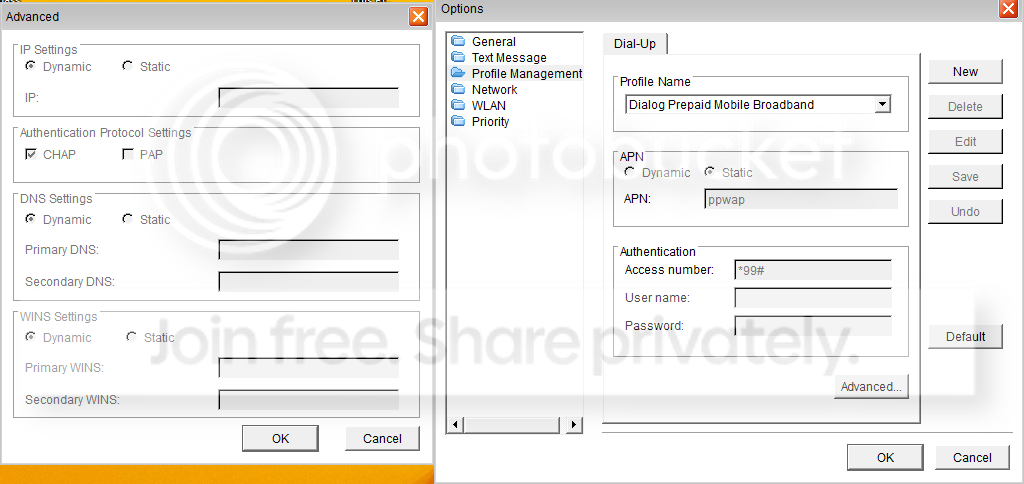The width and height of the screenshot is (1024, 484).
Task: Choose Static under DNS Settings
Action: click(127, 219)
